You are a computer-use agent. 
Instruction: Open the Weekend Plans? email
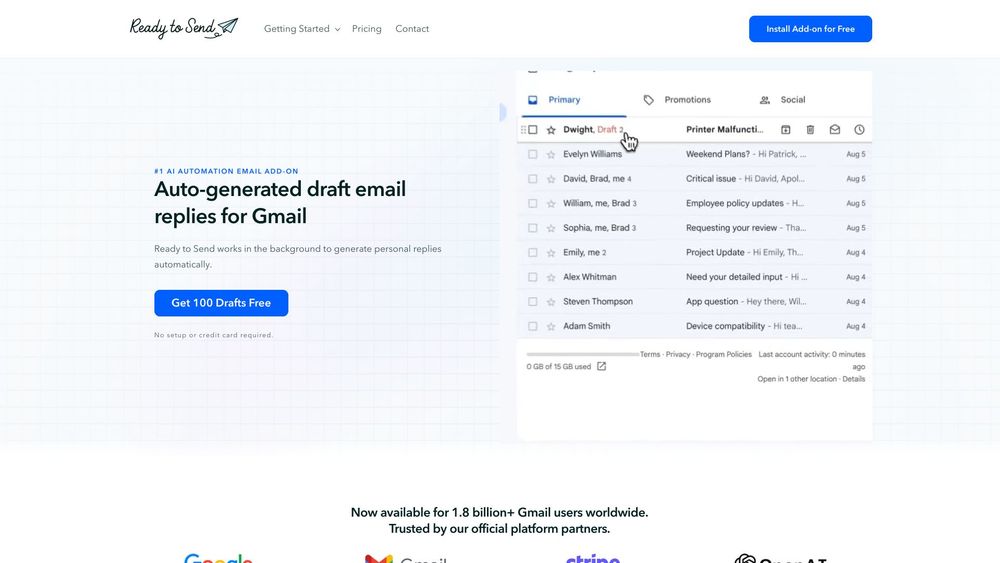click(695, 154)
